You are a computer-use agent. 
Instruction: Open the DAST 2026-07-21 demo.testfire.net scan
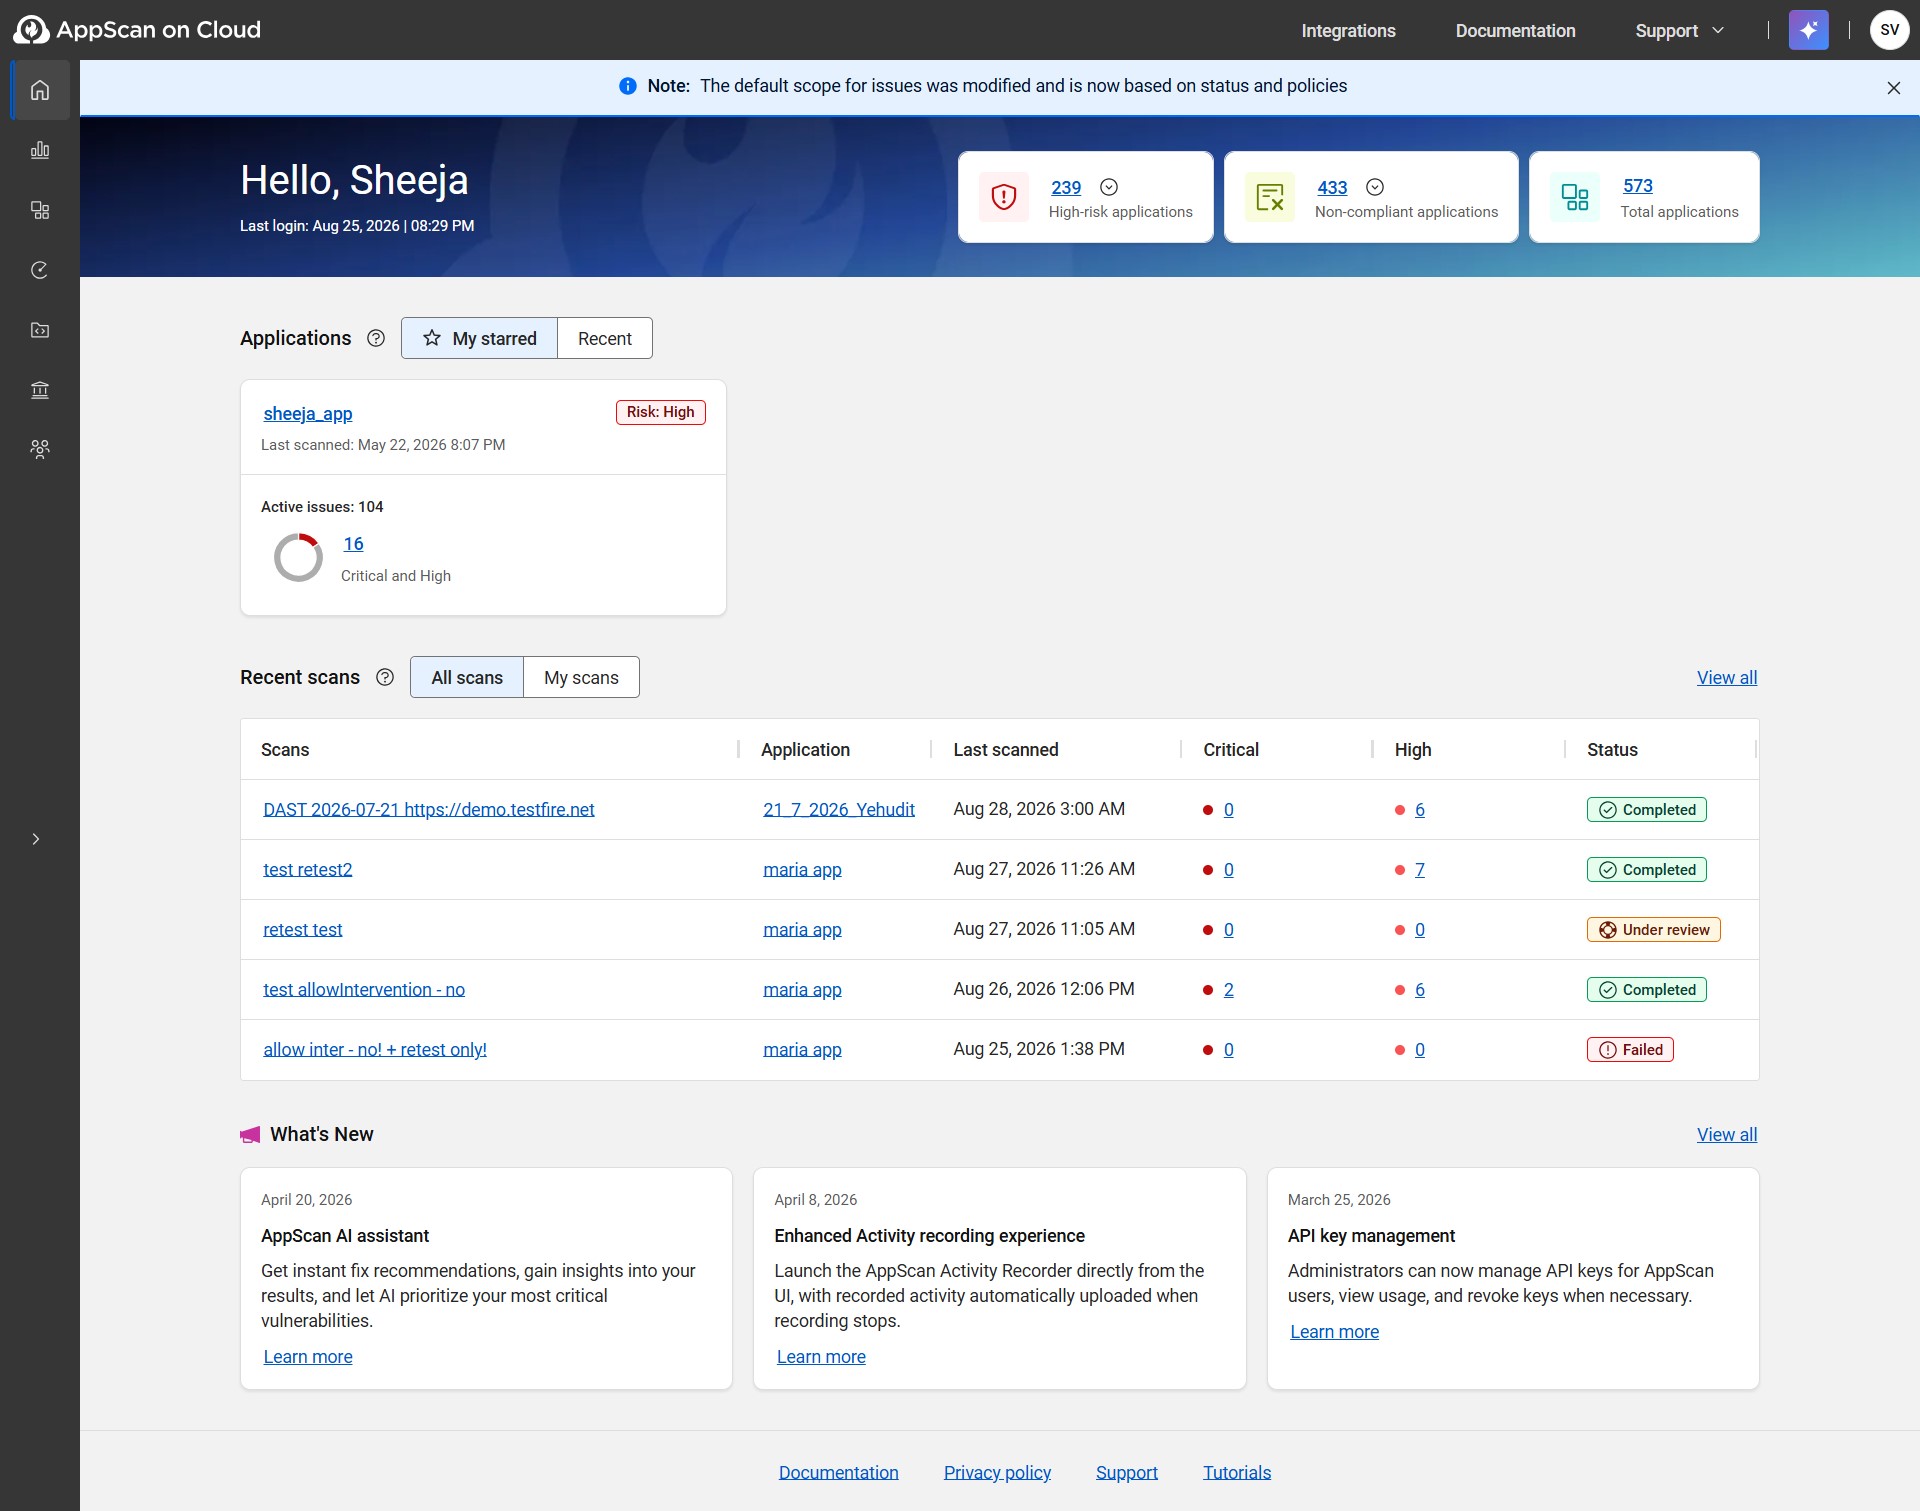(x=428, y=810)
